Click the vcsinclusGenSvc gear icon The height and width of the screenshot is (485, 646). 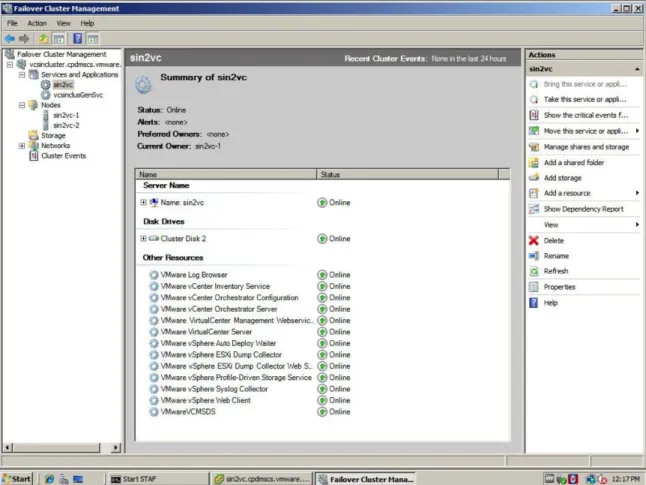[x=45, y=95]
